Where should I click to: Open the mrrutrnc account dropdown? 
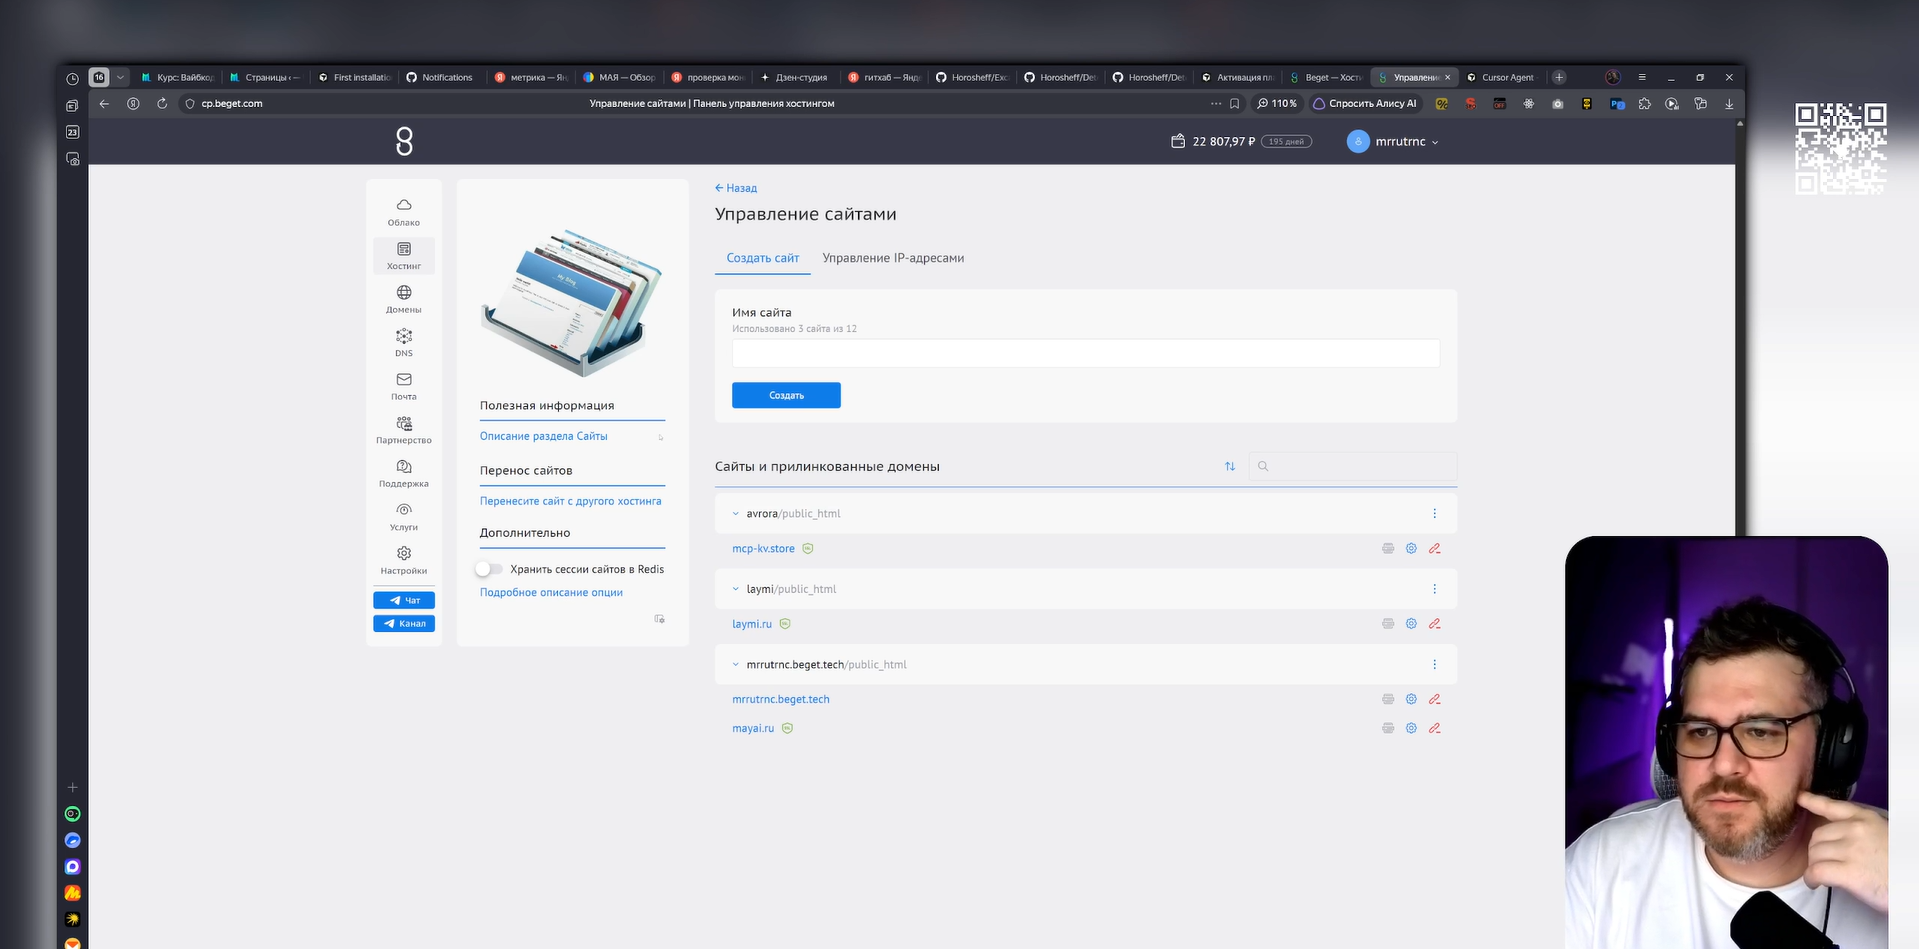(1393, 142)
